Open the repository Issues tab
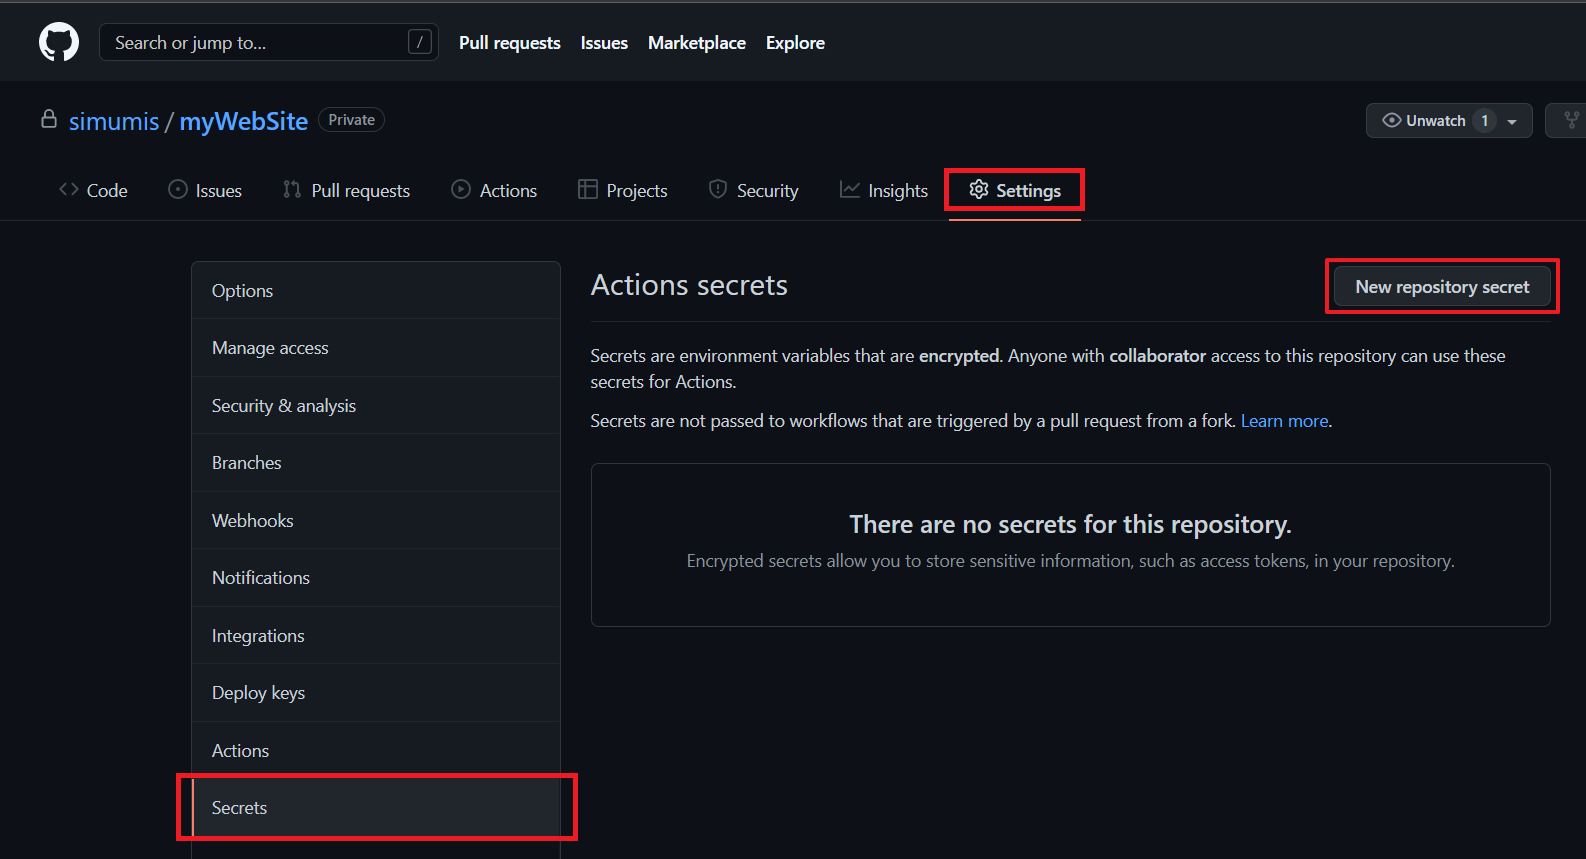Screen dimensions: 1586x859 pyautogui.click(x=205, y=190)
